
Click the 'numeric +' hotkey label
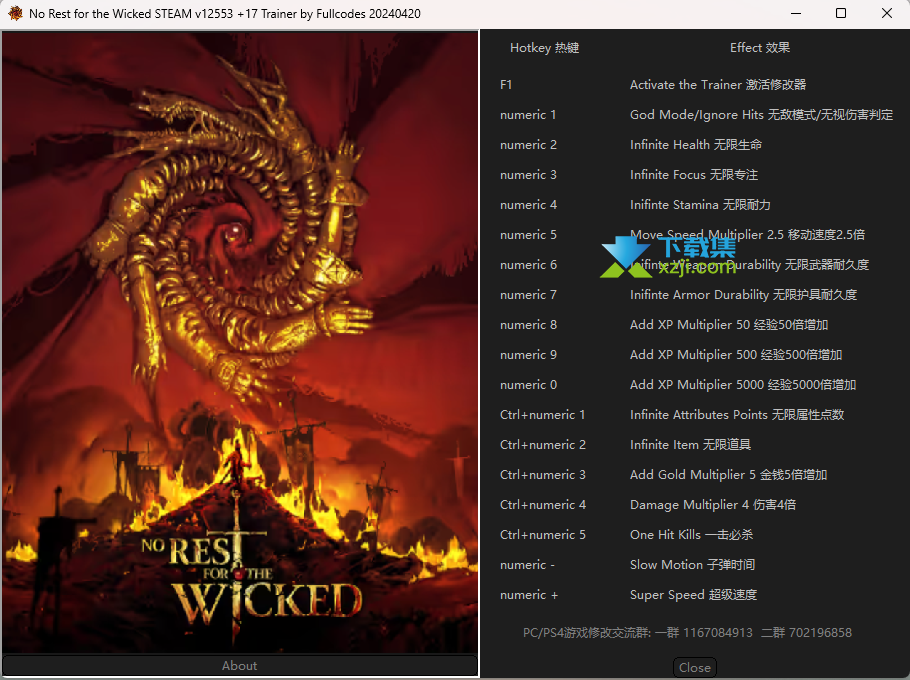click(529, 595)
